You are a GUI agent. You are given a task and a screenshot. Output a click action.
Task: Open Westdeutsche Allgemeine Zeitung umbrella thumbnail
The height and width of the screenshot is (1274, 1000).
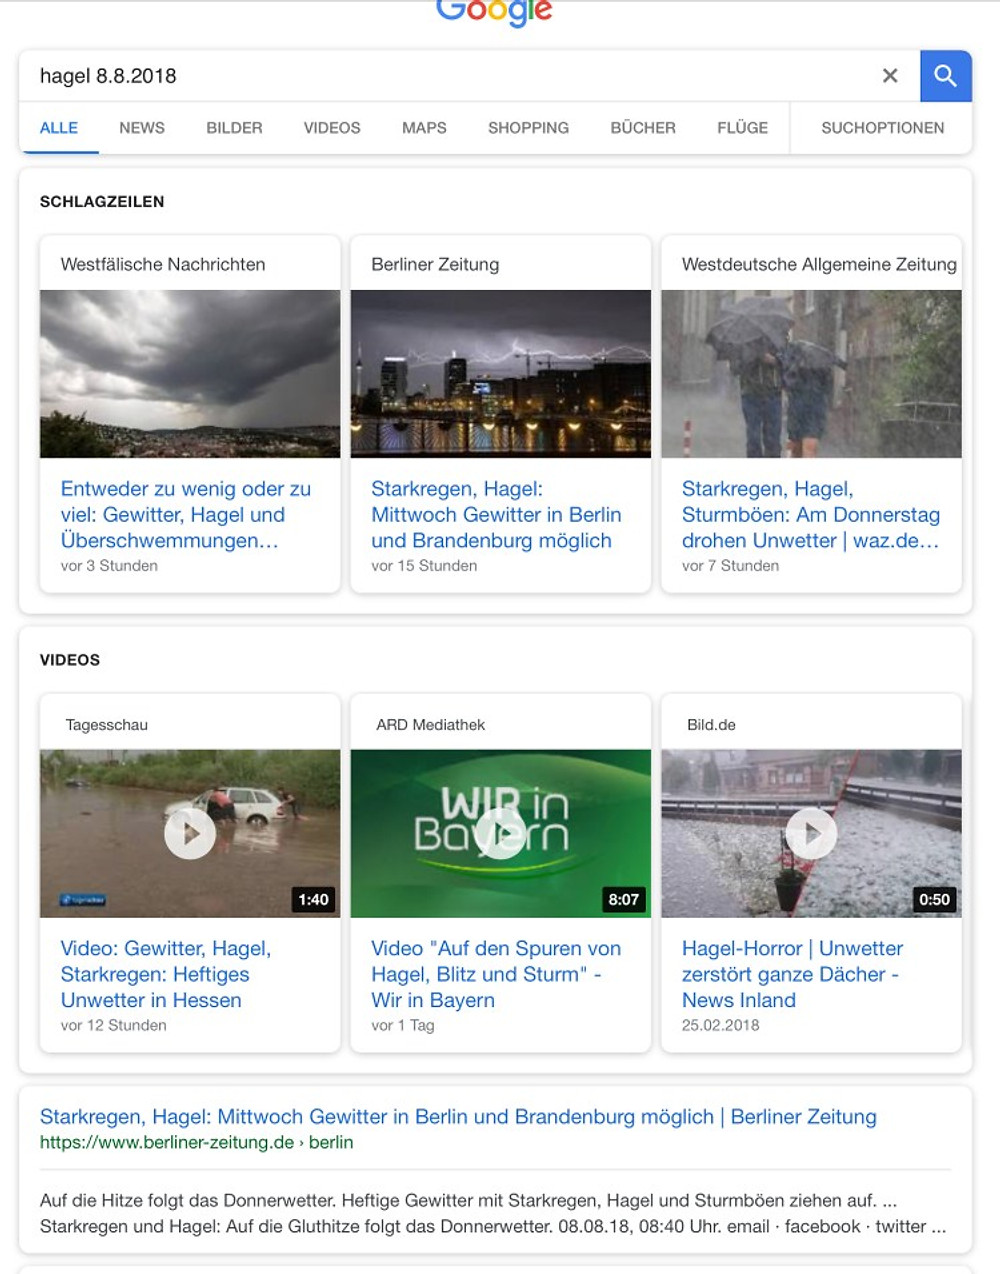click(x=811, y=374)
